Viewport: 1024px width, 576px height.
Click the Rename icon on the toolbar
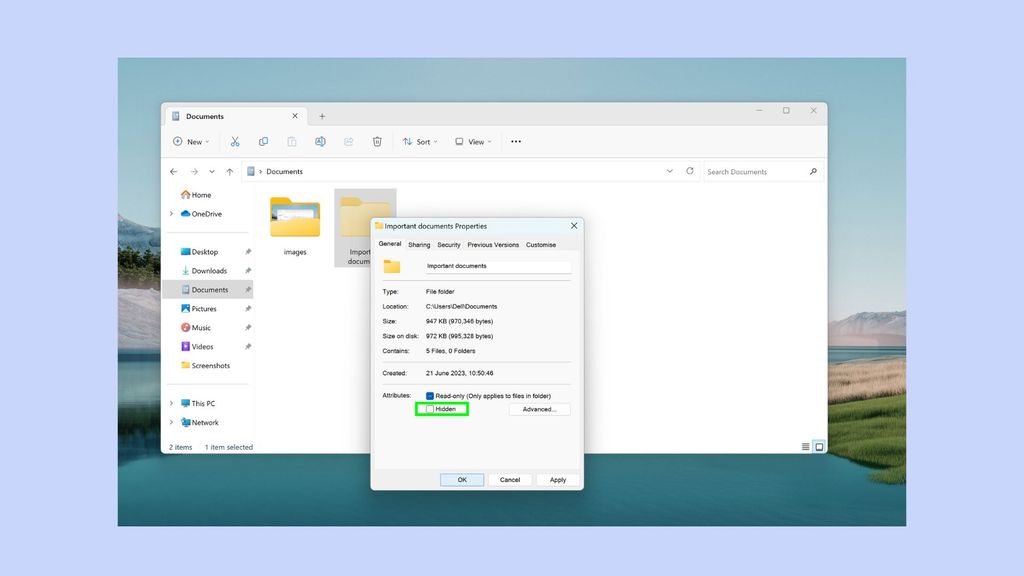(320, 141)
